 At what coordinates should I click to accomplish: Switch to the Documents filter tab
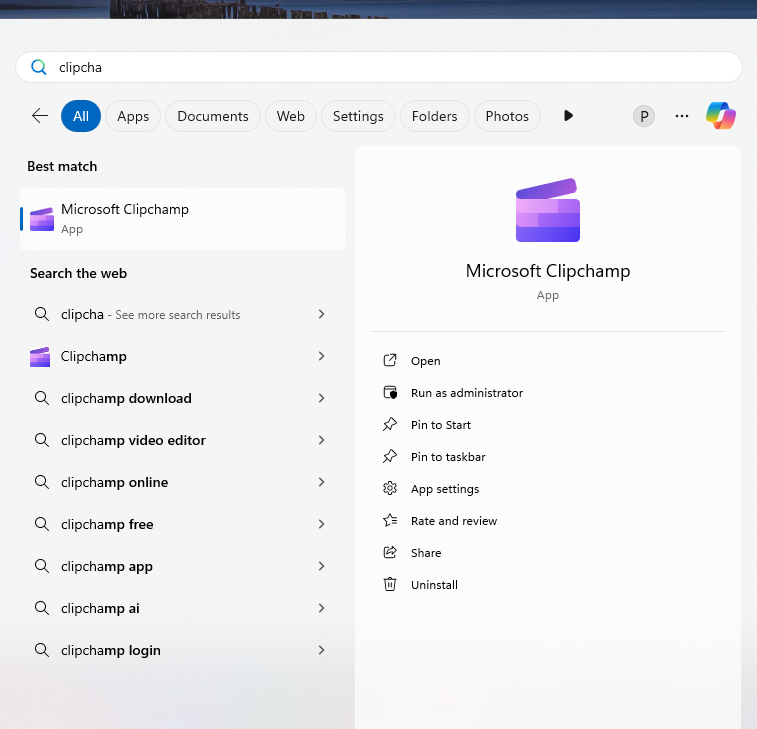point(213,116)
